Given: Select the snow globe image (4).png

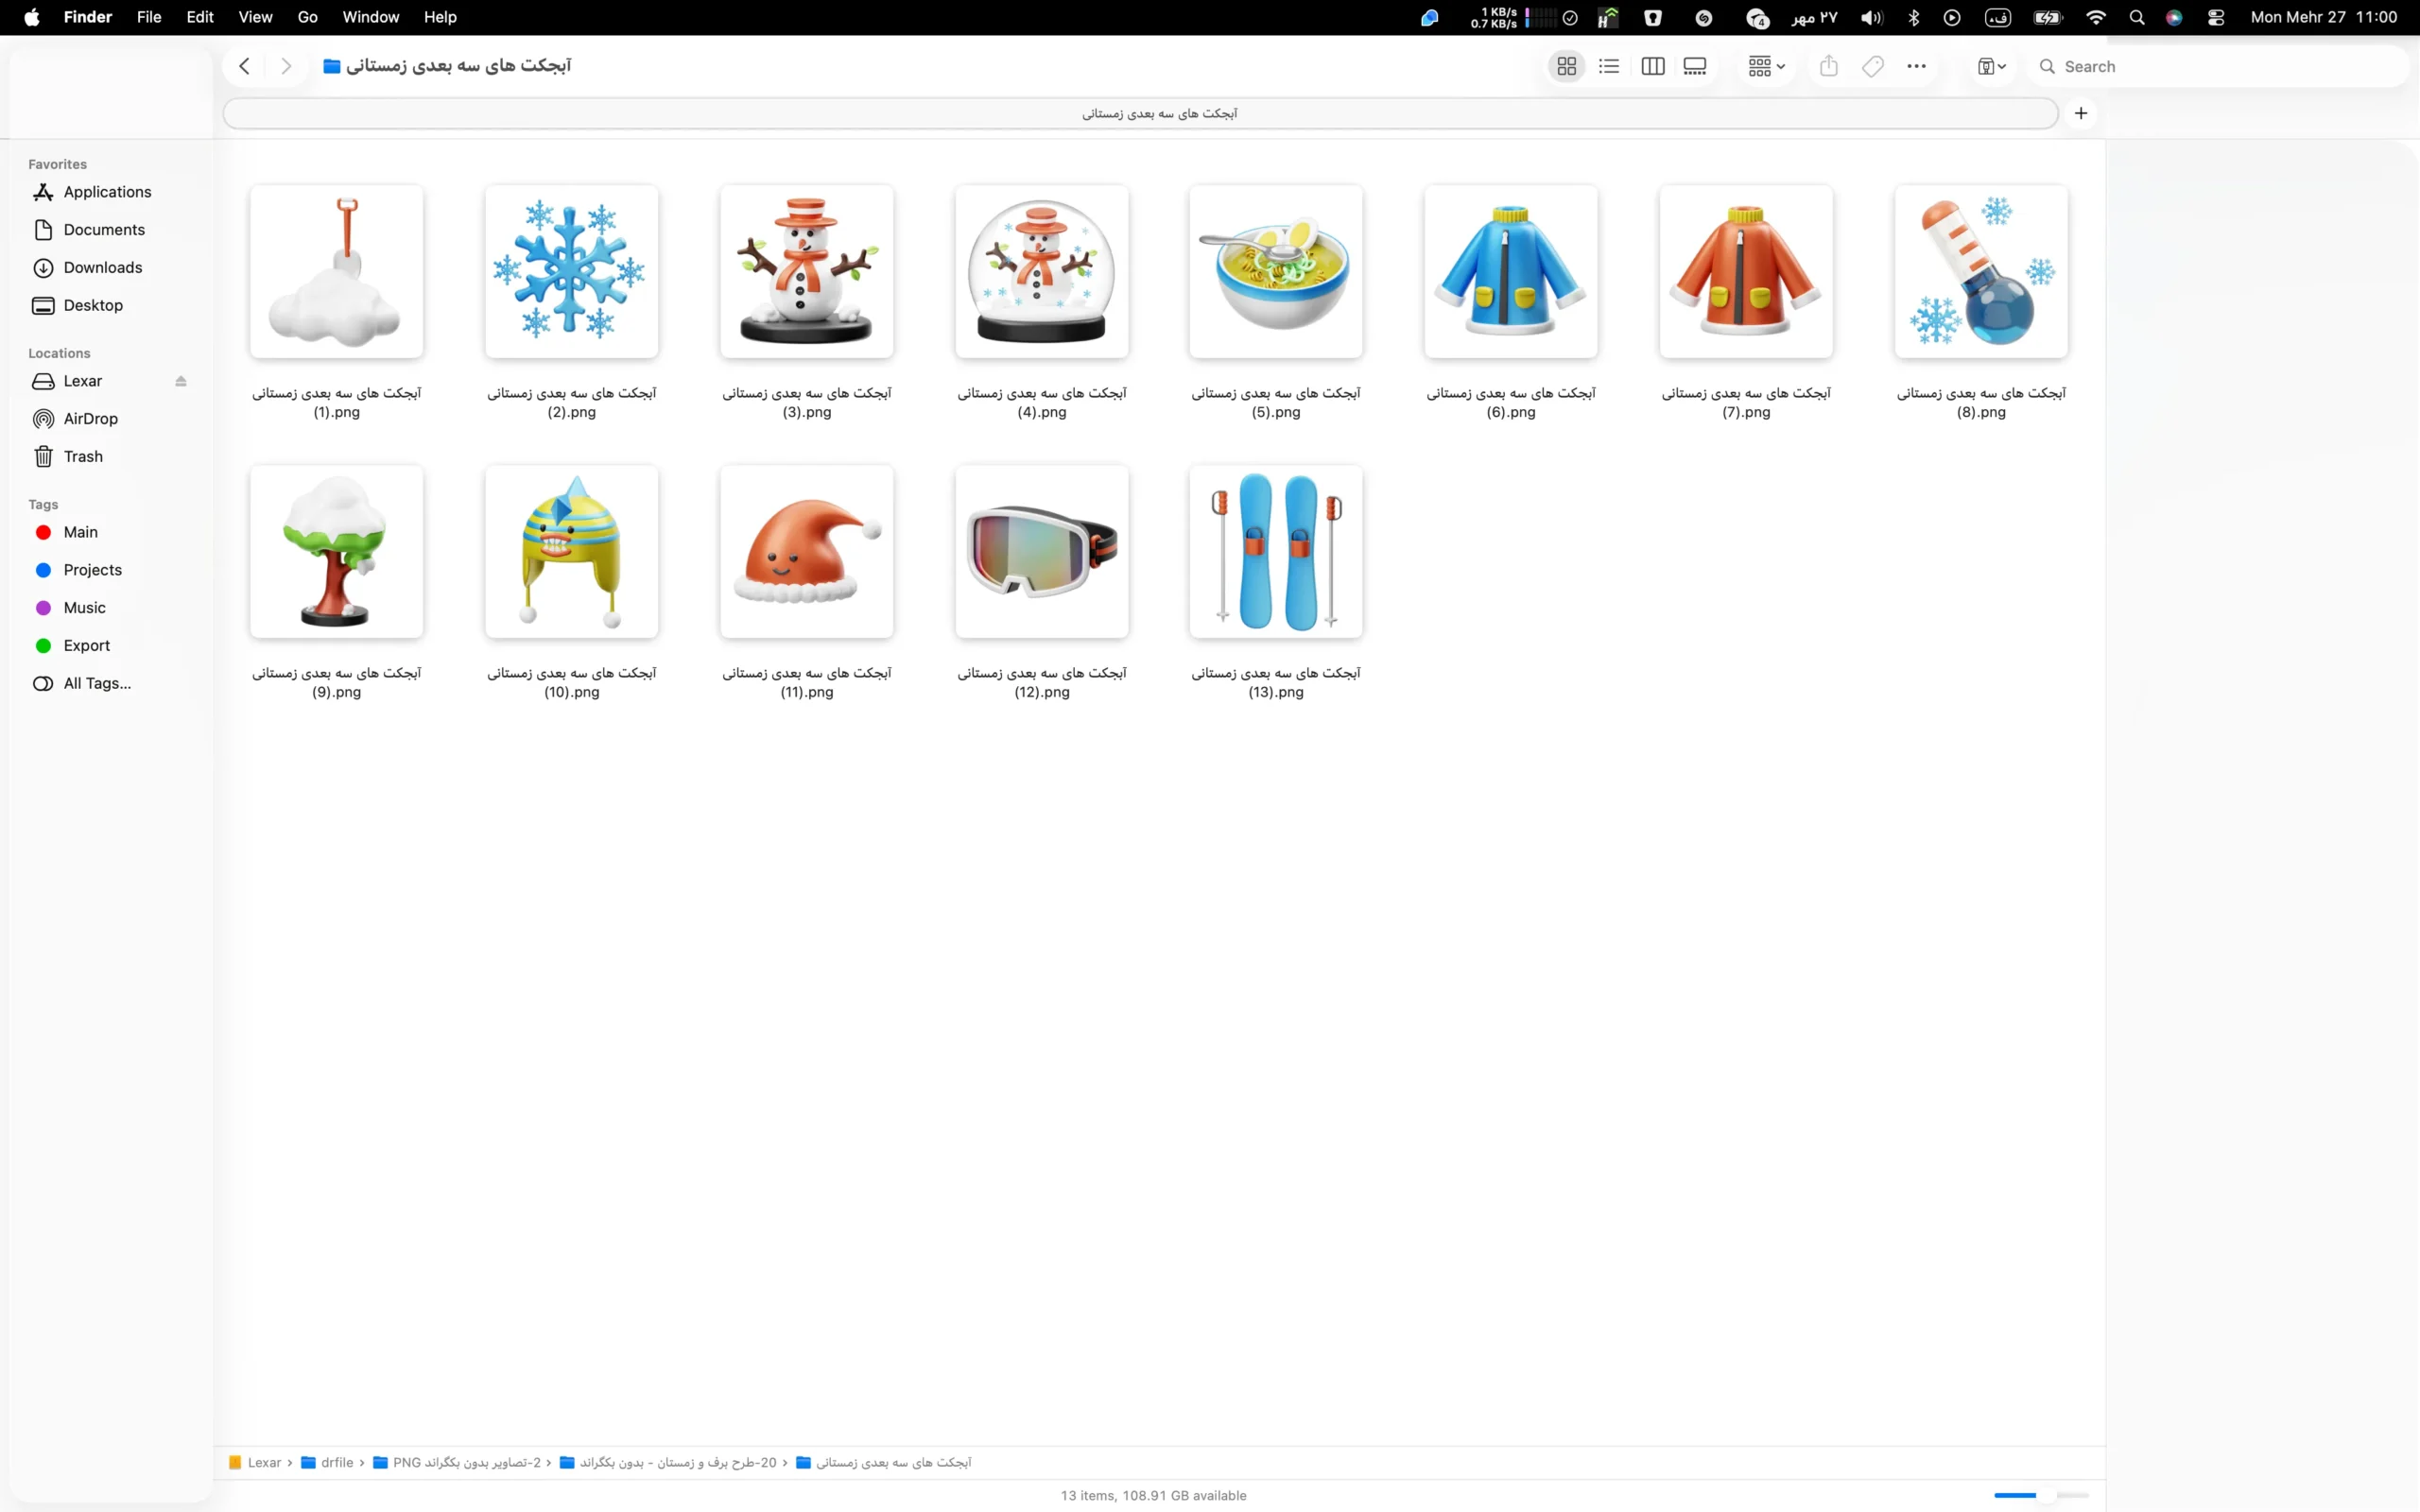Looking at the screenshot, I should pyautogui.click(x=1041, y=272).
